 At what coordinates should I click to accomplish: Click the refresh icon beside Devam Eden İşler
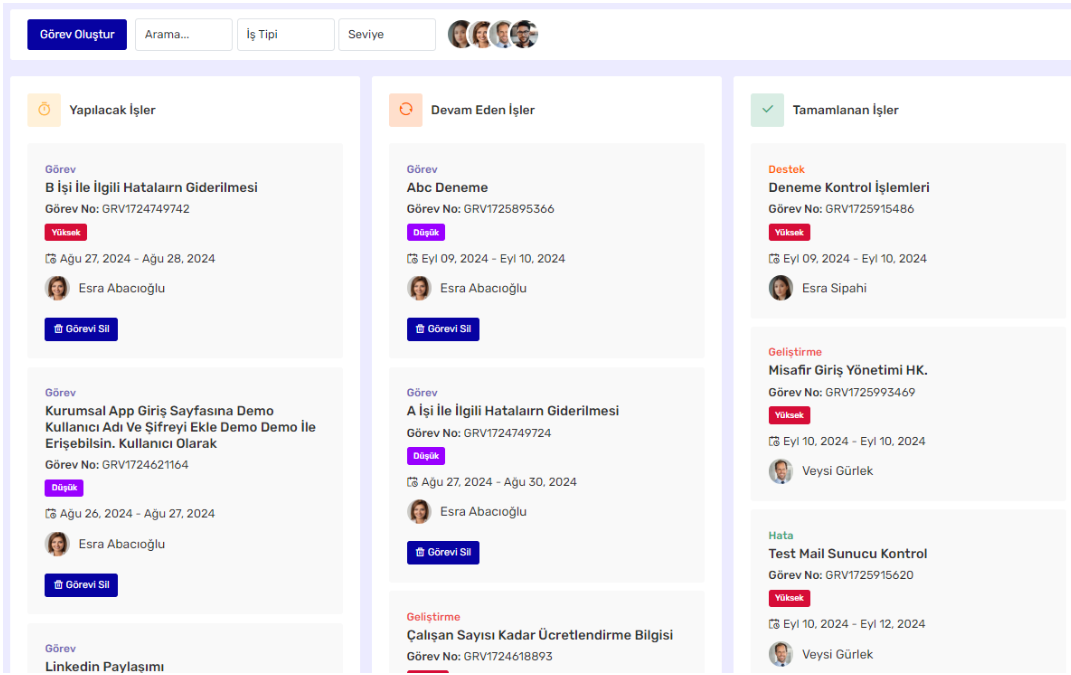click(406, 110)
